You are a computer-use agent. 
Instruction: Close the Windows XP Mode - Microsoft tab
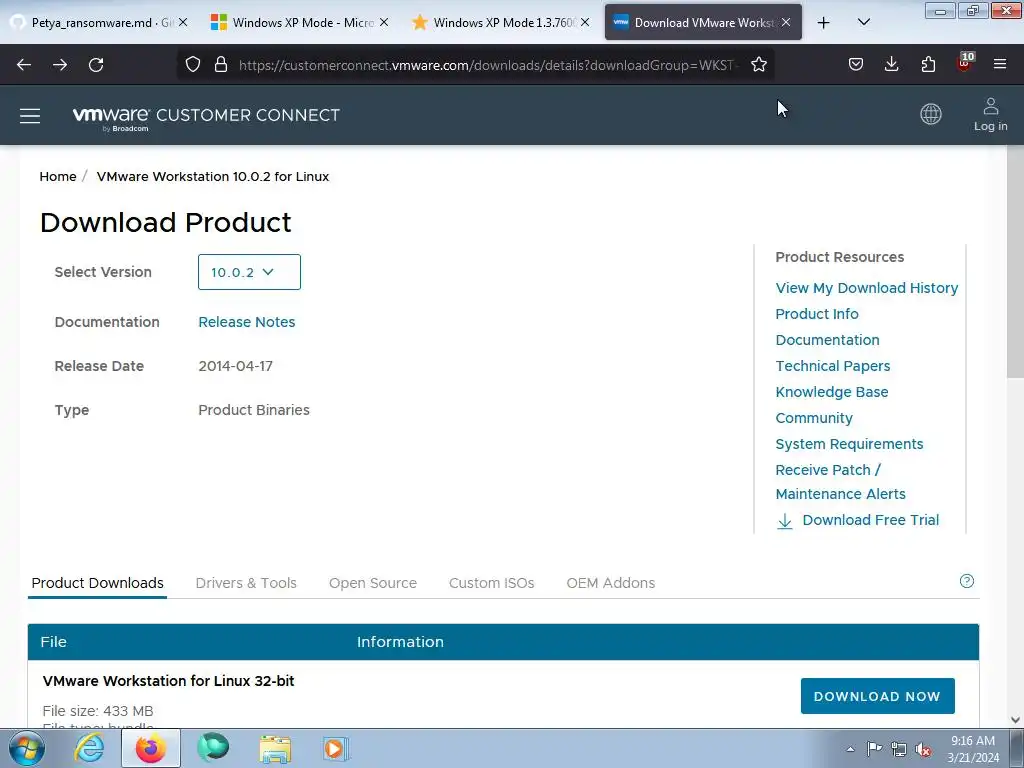pos(384,22)
